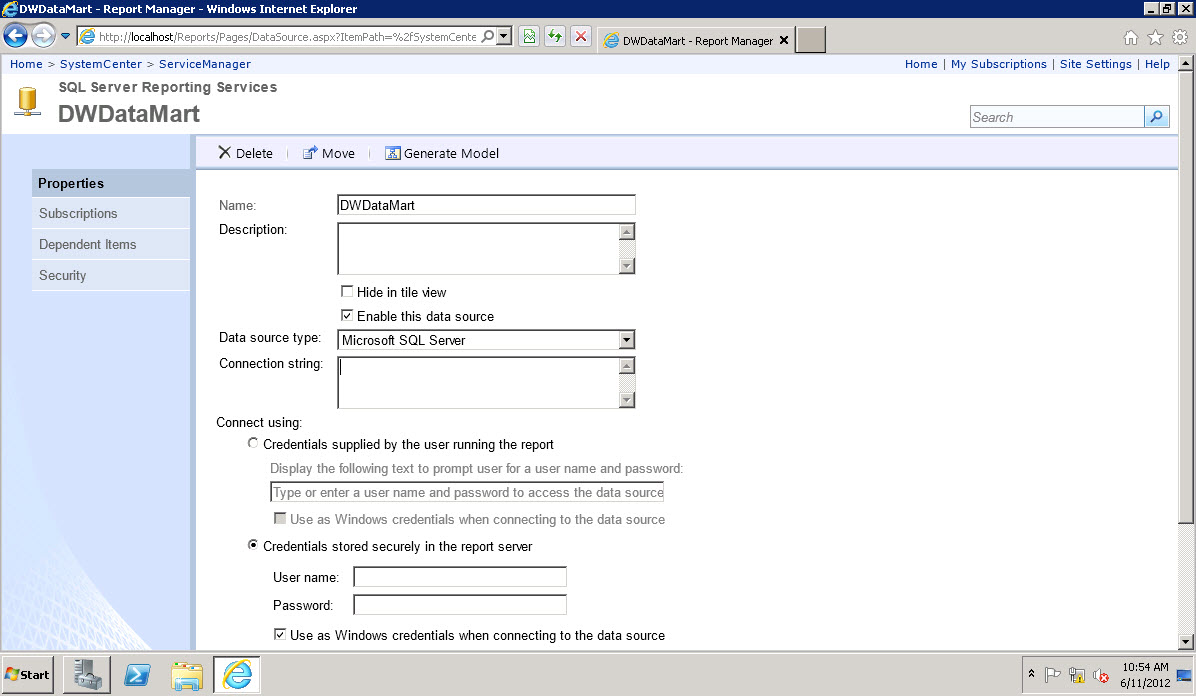Click the red Stop loading icon
The width and height of the screenshot is (1196, 696).
(580, 36)
